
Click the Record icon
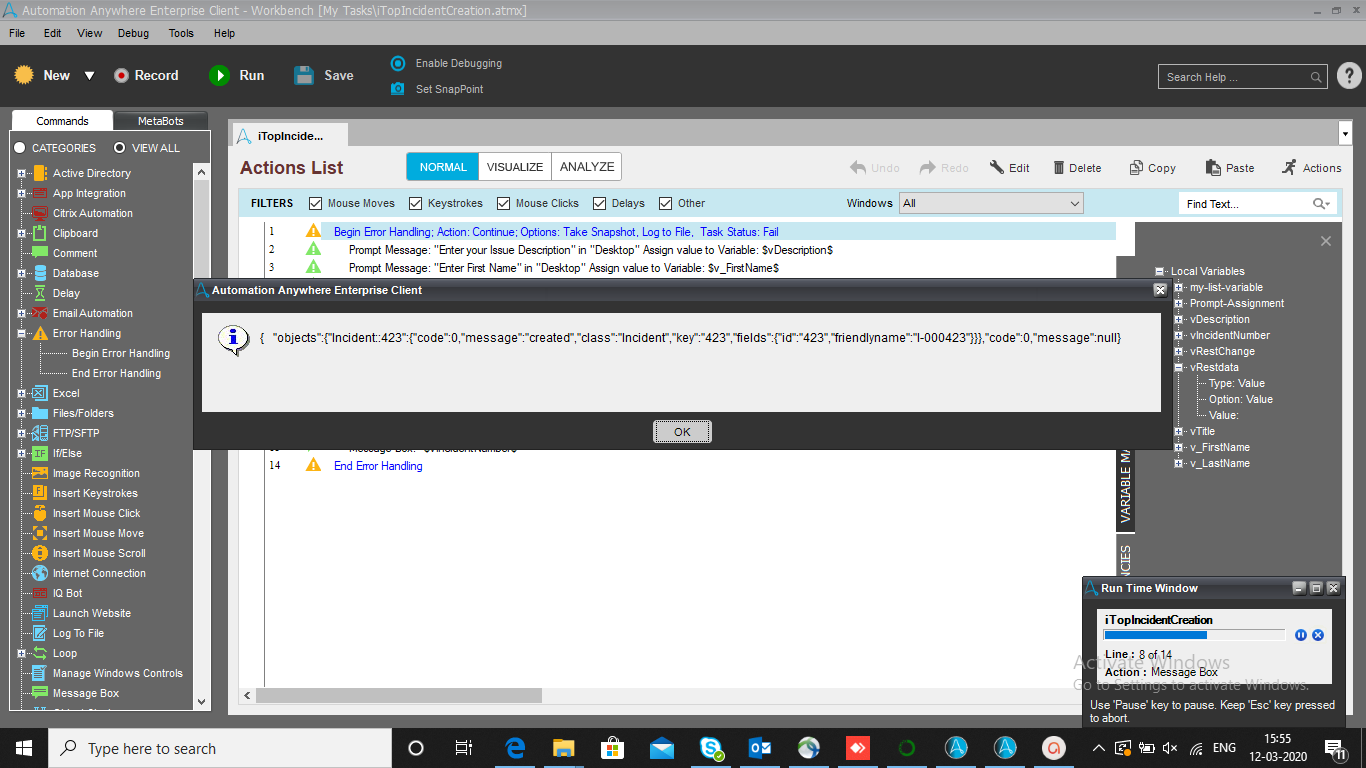pyautogui.click(x=121, y=75)
